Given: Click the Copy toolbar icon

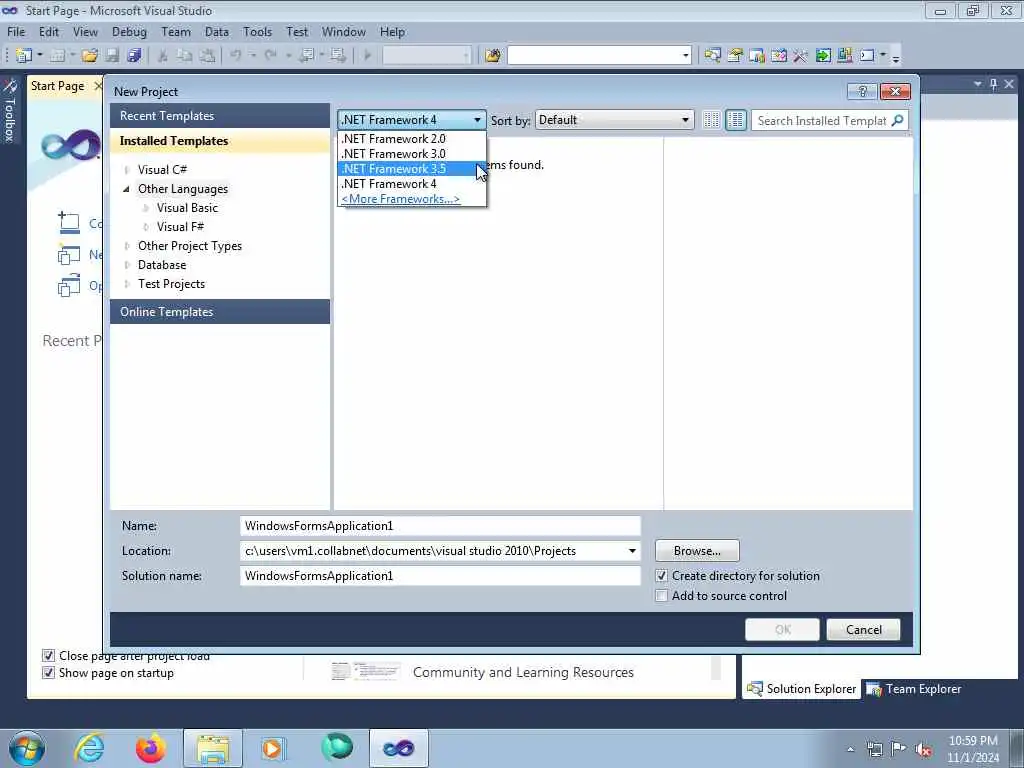Looking at the screenshot, I should [185, 56].
